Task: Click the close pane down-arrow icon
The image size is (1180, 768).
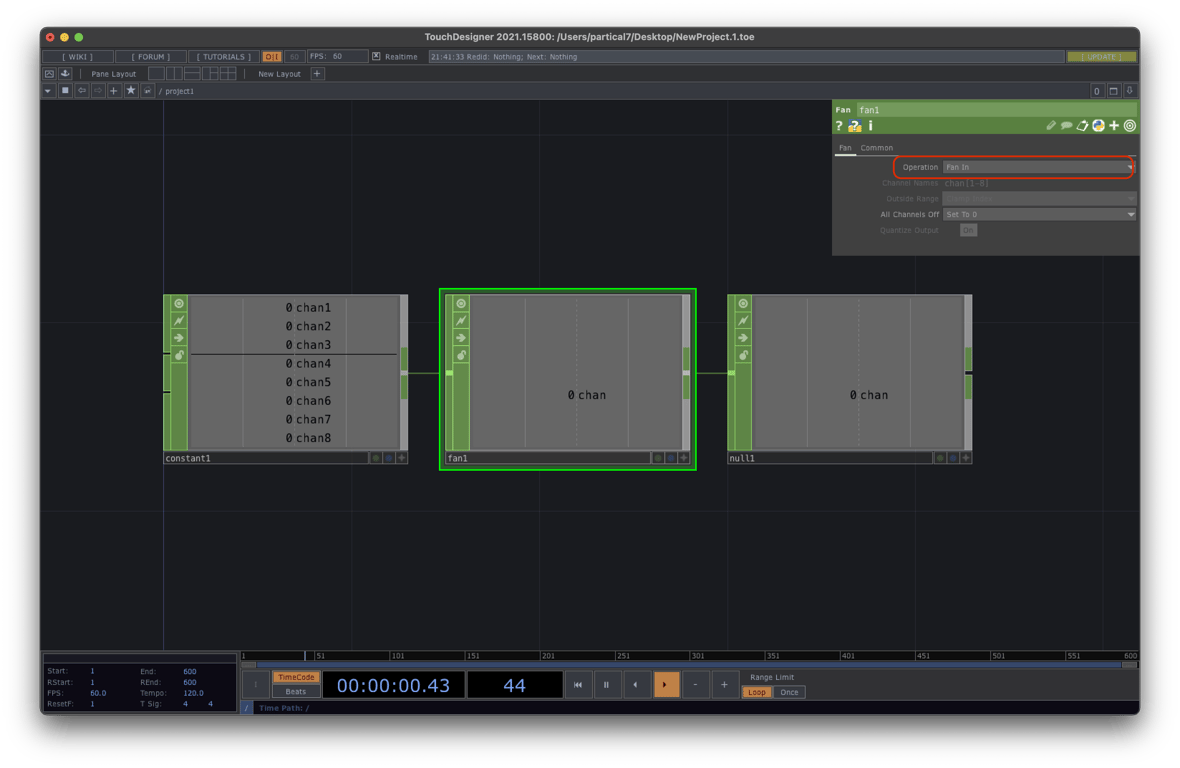Action: click(1130, 91)
